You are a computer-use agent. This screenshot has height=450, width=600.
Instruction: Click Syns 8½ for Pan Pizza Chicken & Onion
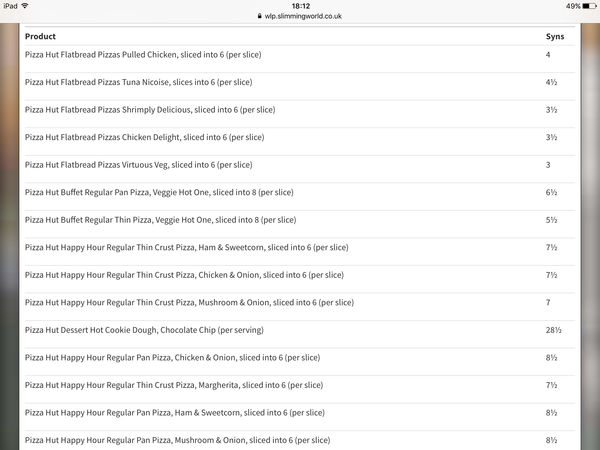(551, 358)
